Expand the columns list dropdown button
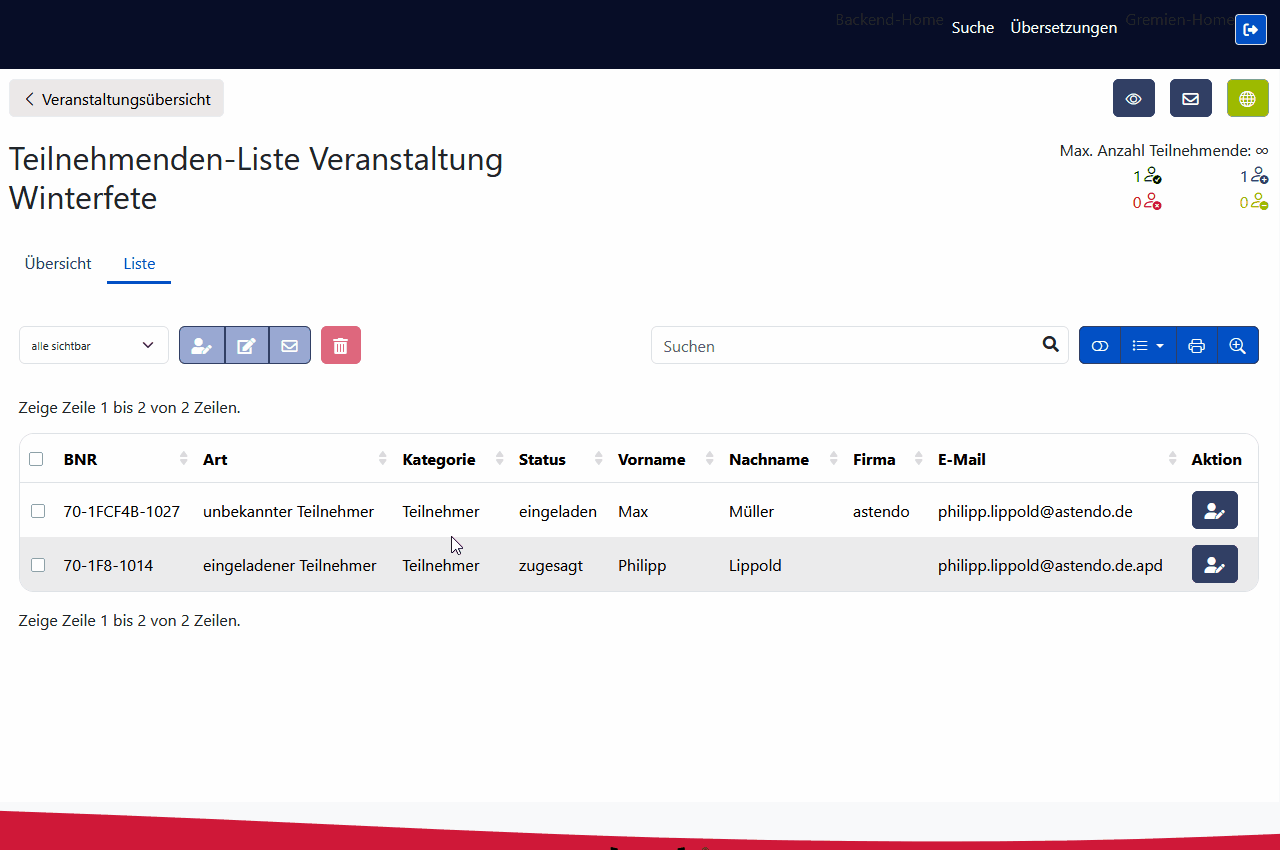 click(1148, 345)
